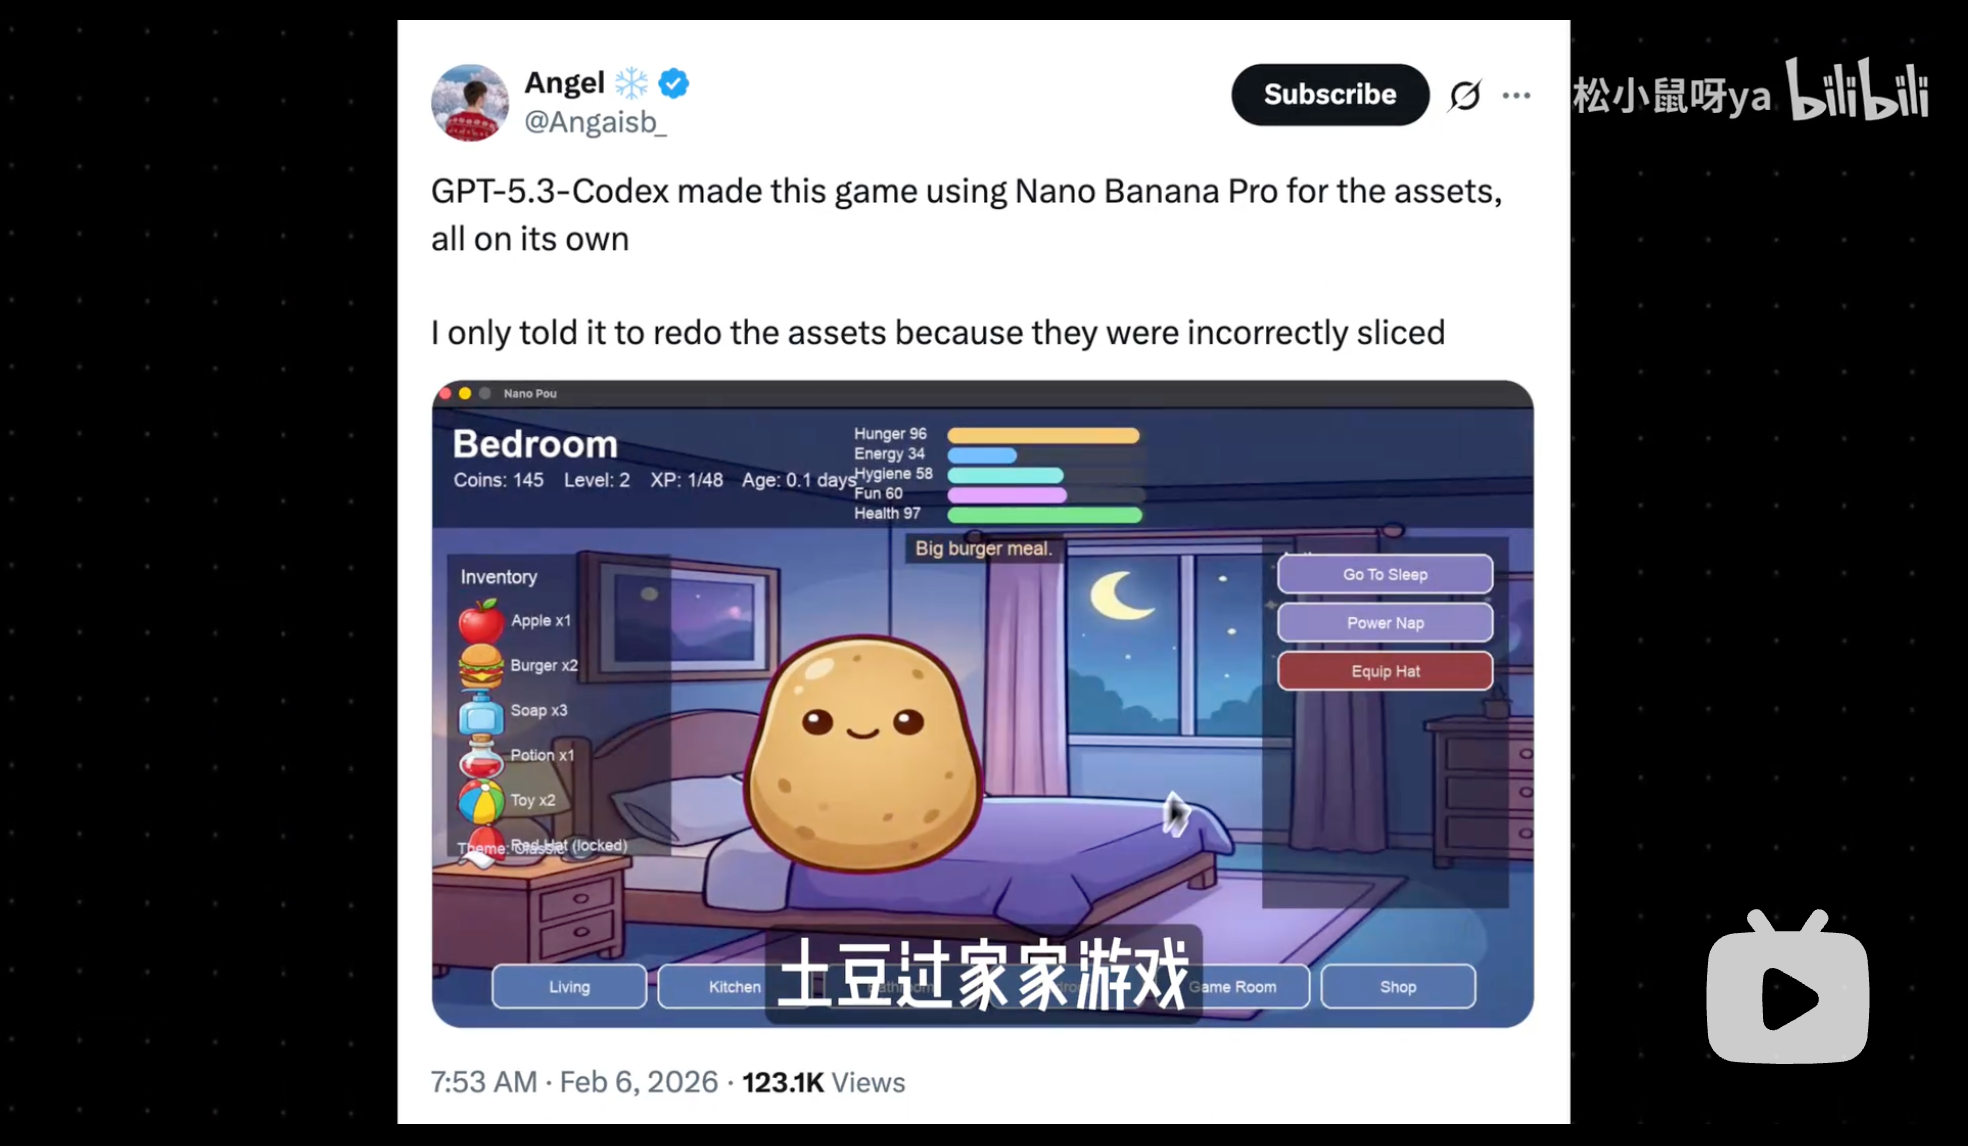Open the Shop tab
This screenshot has height=1146, width=1968.
[x=1398, y=986]
